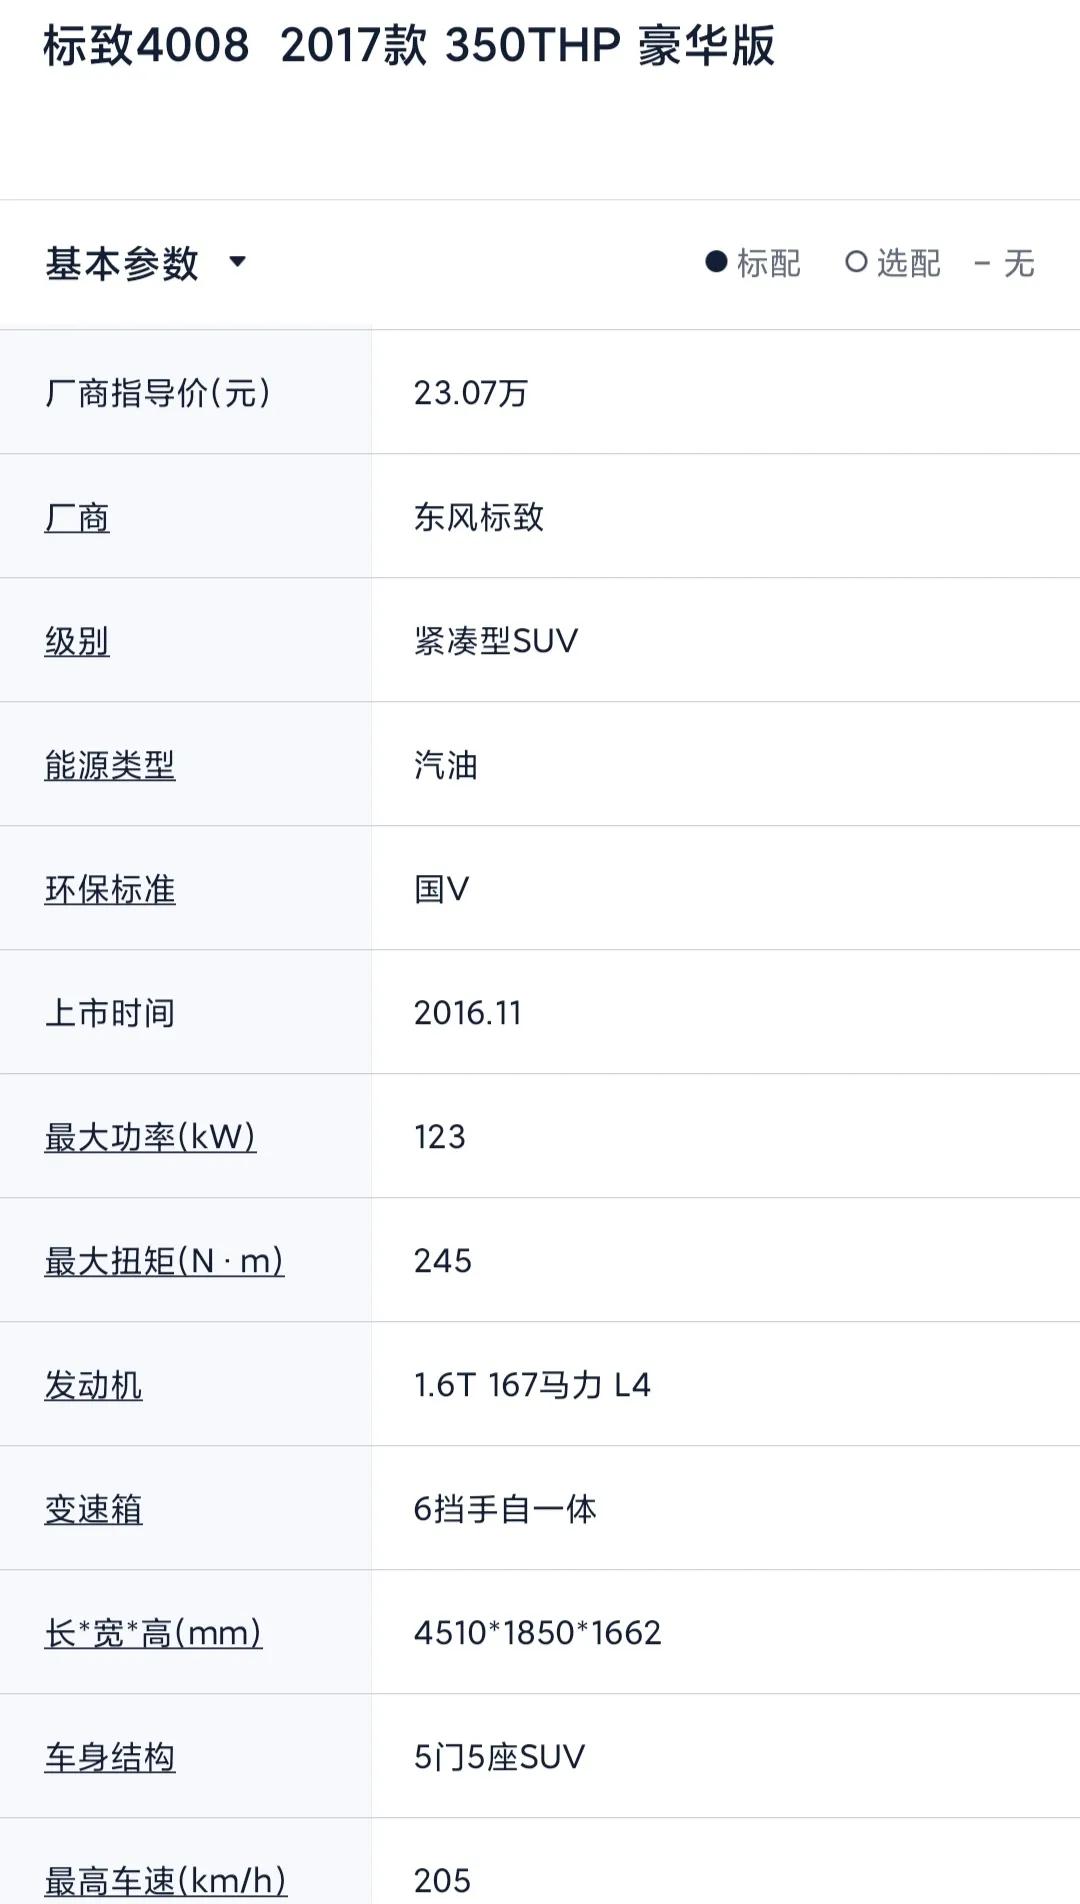Image resolution: width=1080 pixels, height=1904 pixels.
Task: Select the engine value 1.6T 167马力 L4
Action: pos(530,1386)
